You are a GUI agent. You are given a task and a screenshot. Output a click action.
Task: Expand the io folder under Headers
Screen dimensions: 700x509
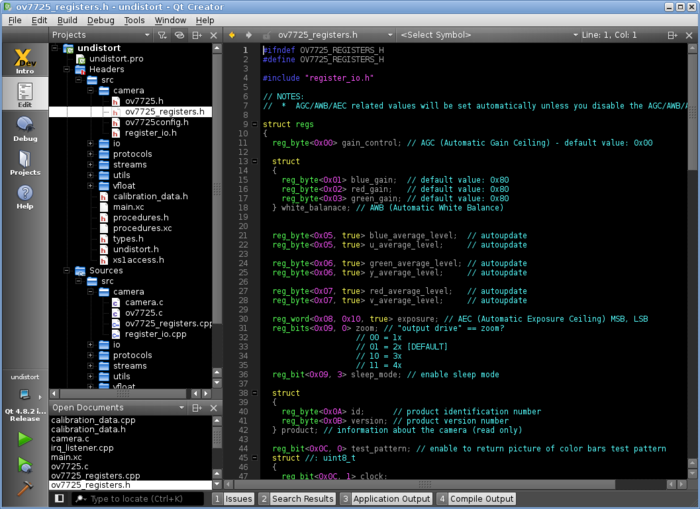tap(91, 143)
